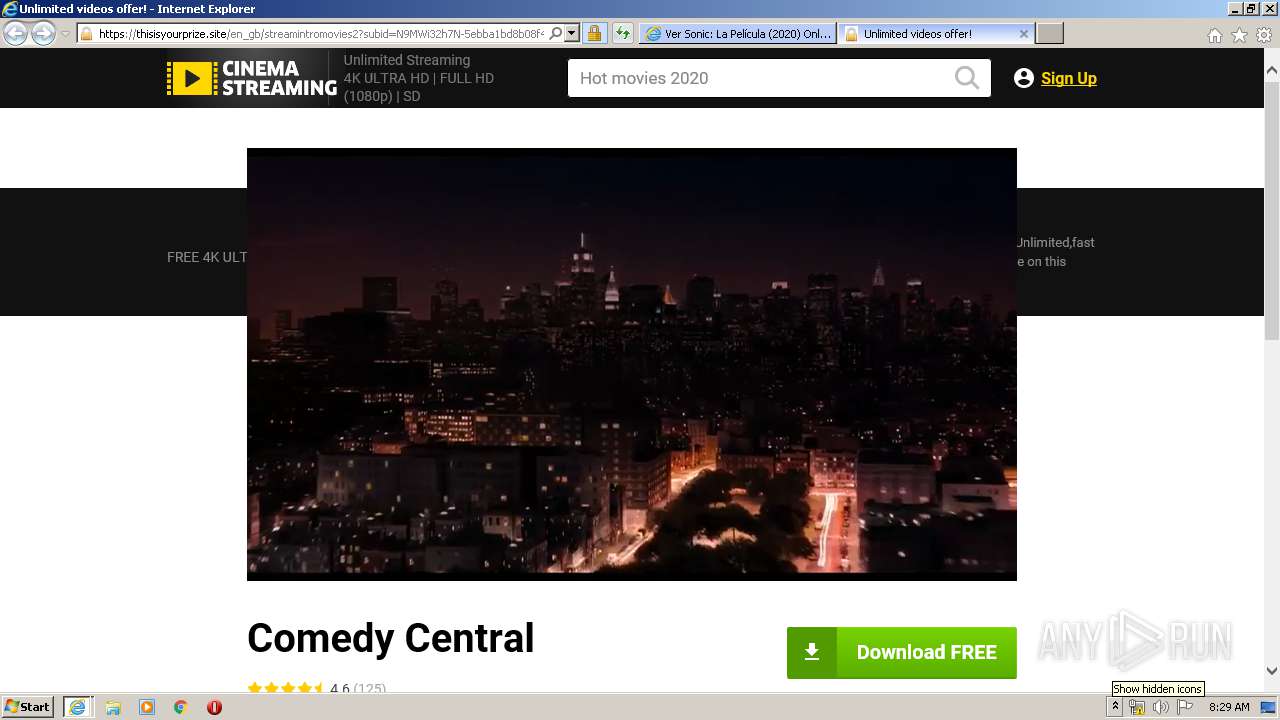1280x720 pixels.
Task: Expand the address bar URL dropdown arrow
Action: (x=572, y=33)
